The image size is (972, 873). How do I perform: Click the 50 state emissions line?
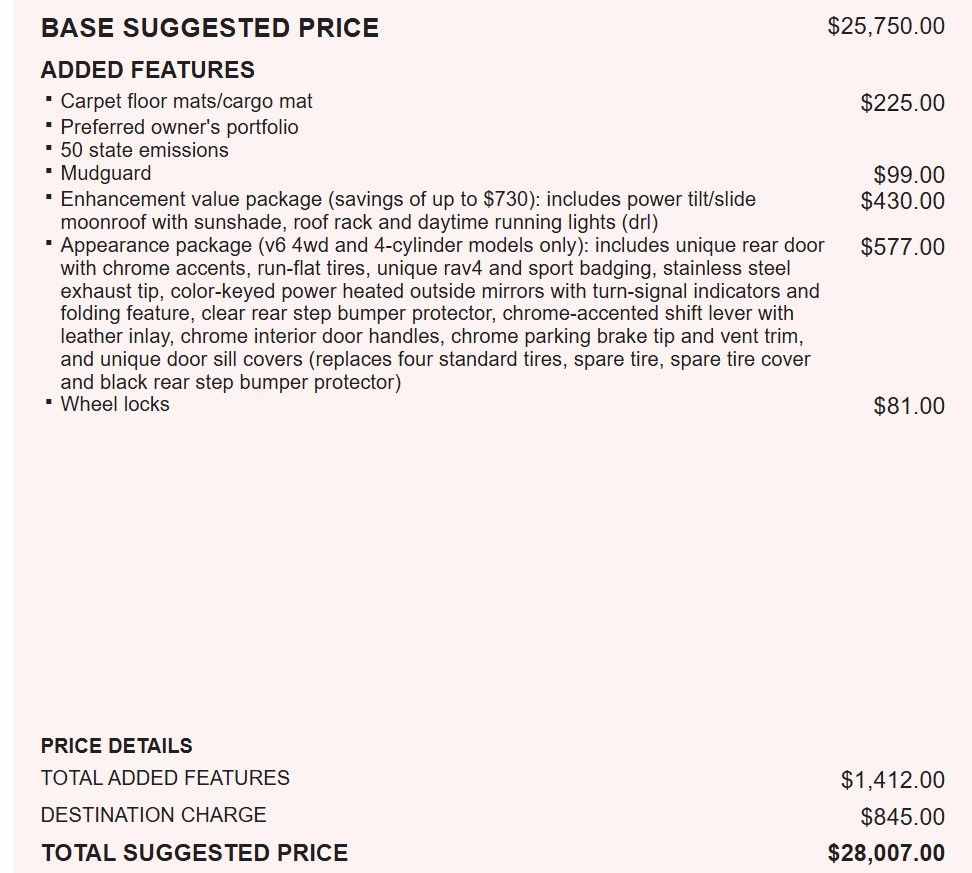[x=144, y=150]
